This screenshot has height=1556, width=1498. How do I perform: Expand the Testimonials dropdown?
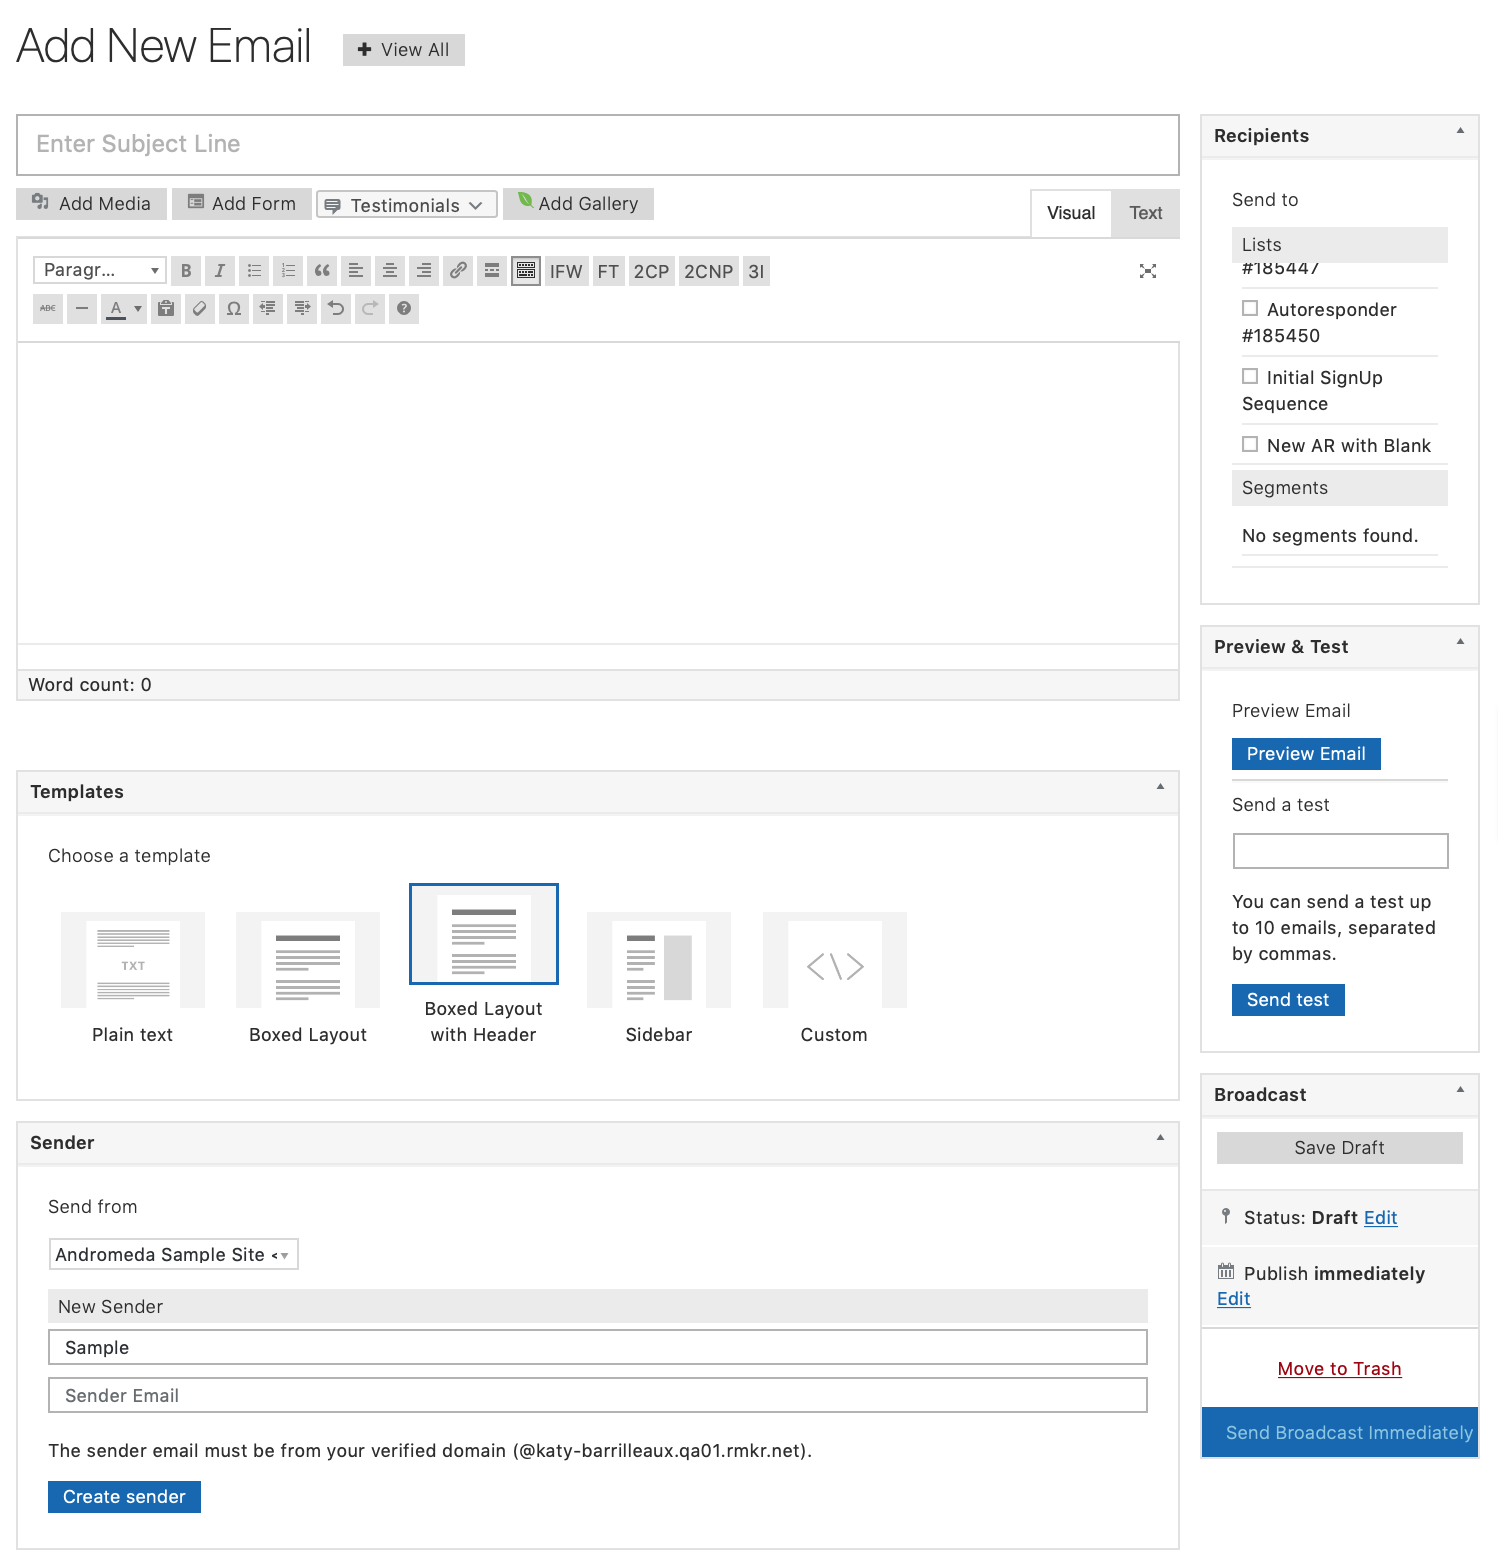(407, 205)
